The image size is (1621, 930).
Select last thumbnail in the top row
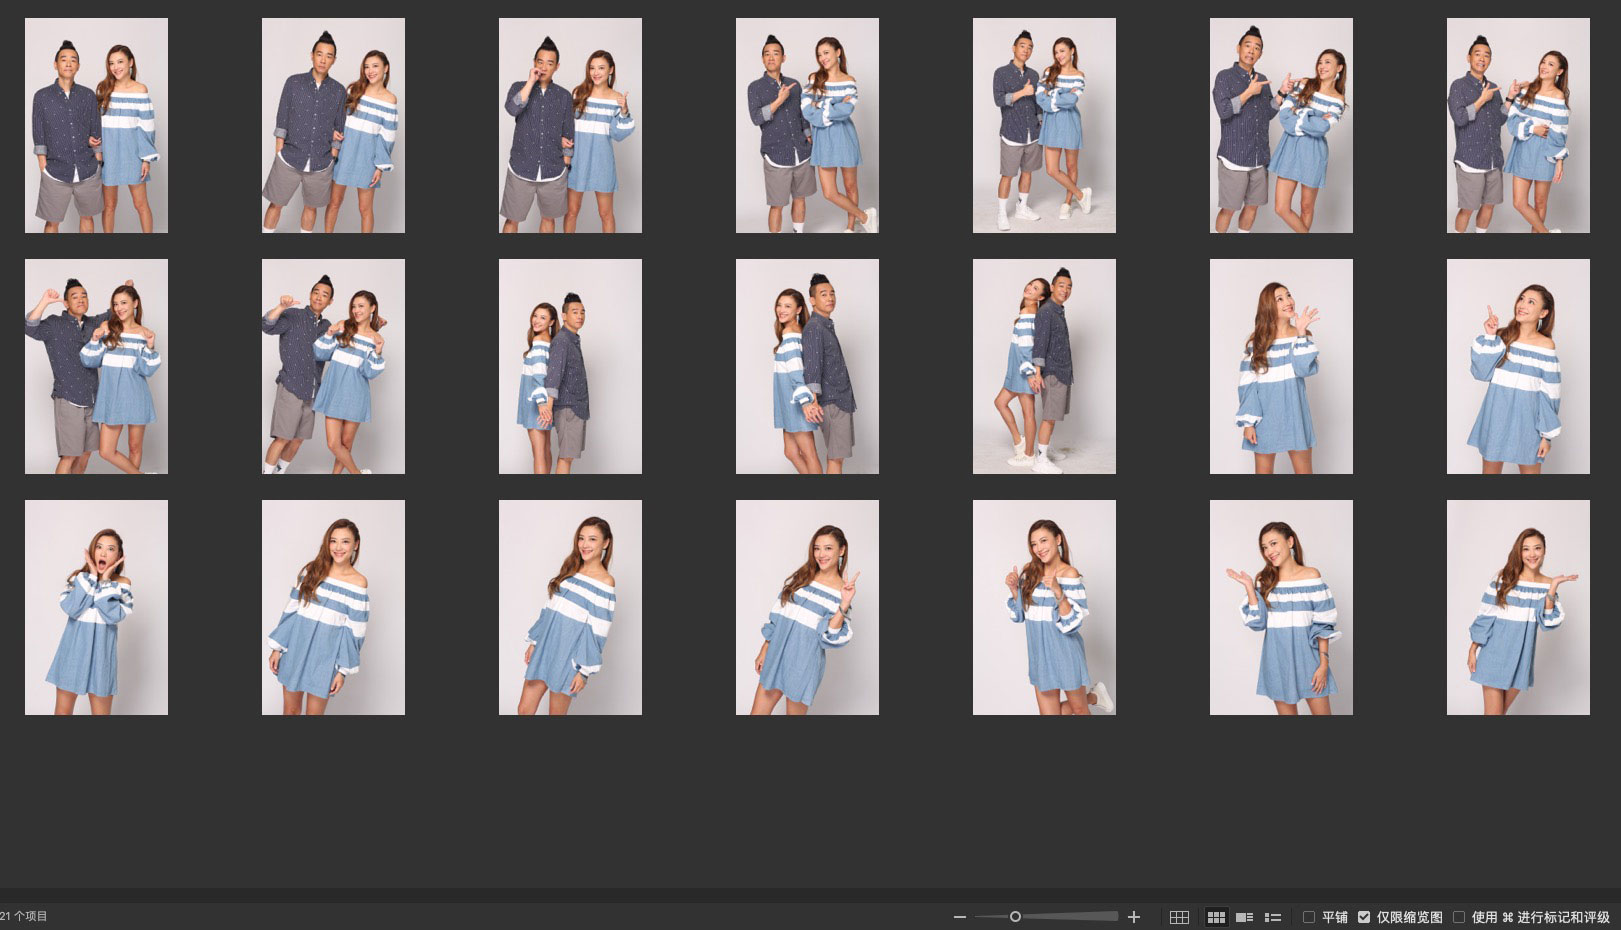[x=1517, y=125]
